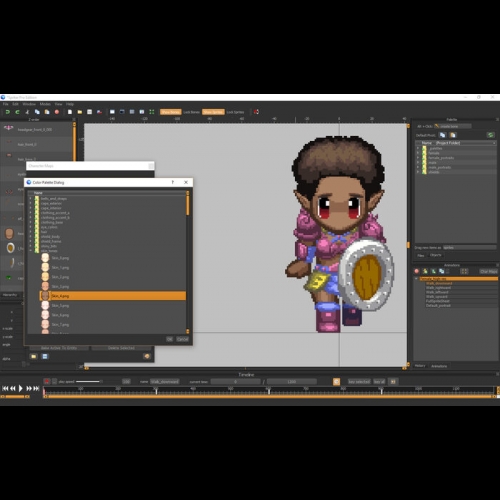Viewport: 500px width, 500px height.
Task: Toggle Lock Sprites option
Action: [x=235, y=112]
